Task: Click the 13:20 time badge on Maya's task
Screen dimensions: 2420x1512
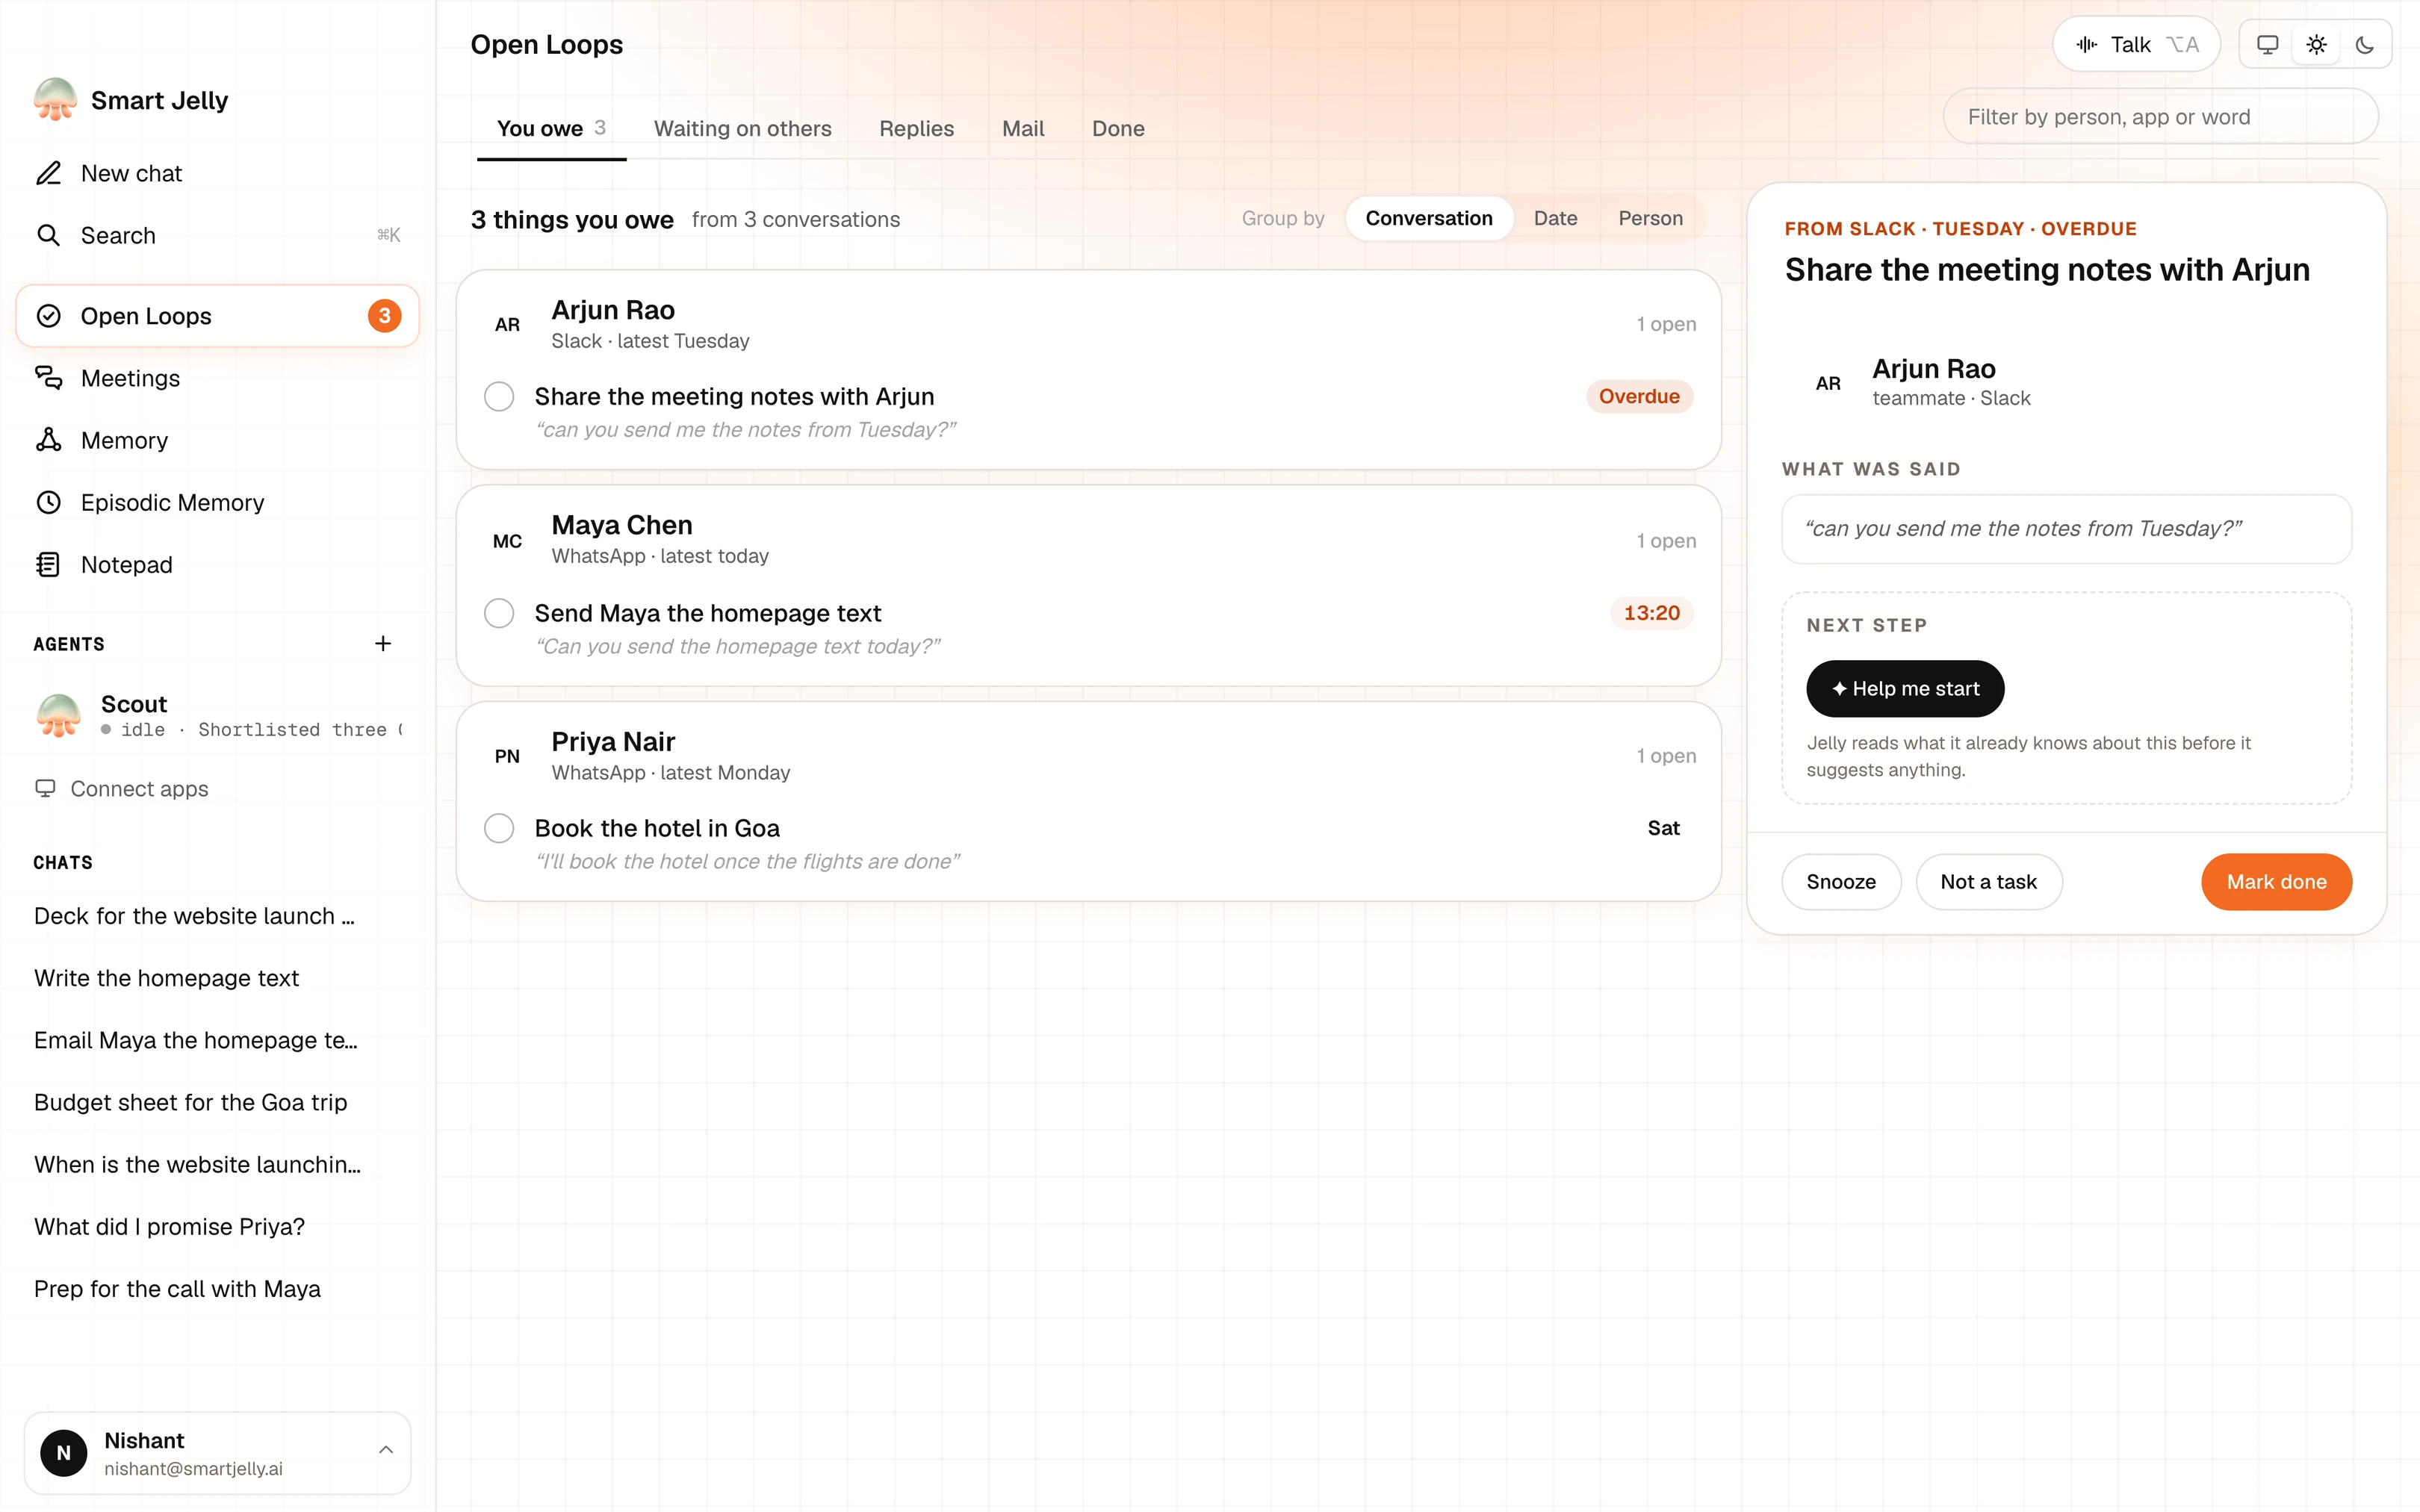Action: [1651, 613]
